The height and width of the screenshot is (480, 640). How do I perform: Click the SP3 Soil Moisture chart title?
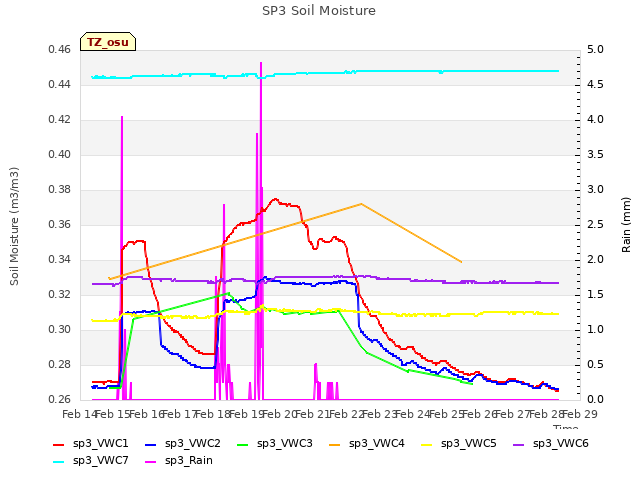pyautogui.click(x=319, y=11)
